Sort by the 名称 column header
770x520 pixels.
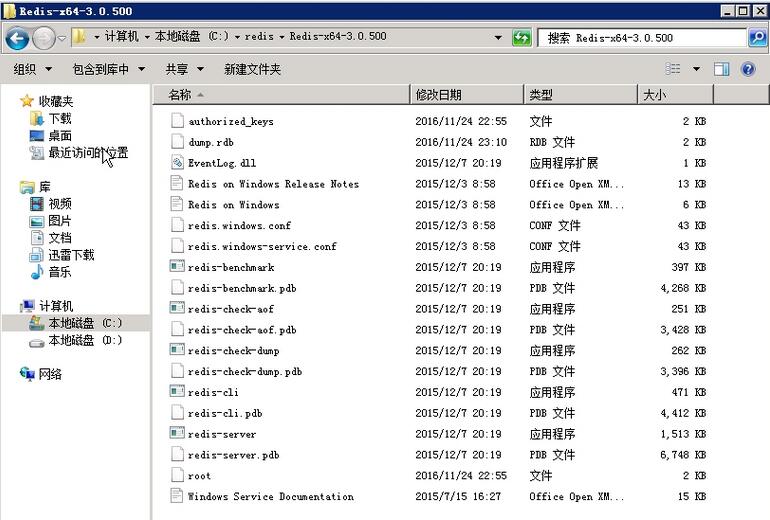(282, 94)
